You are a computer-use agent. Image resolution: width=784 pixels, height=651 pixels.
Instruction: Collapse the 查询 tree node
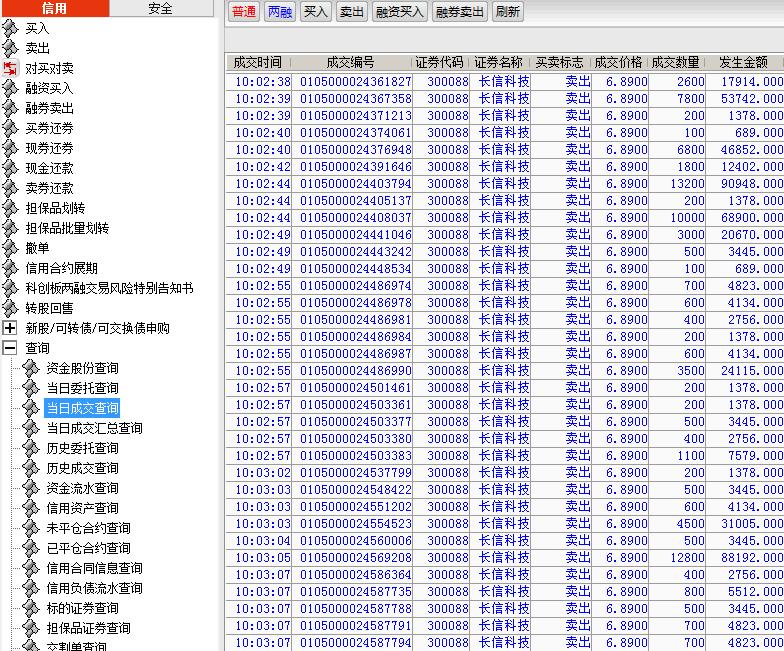[10, 348]
